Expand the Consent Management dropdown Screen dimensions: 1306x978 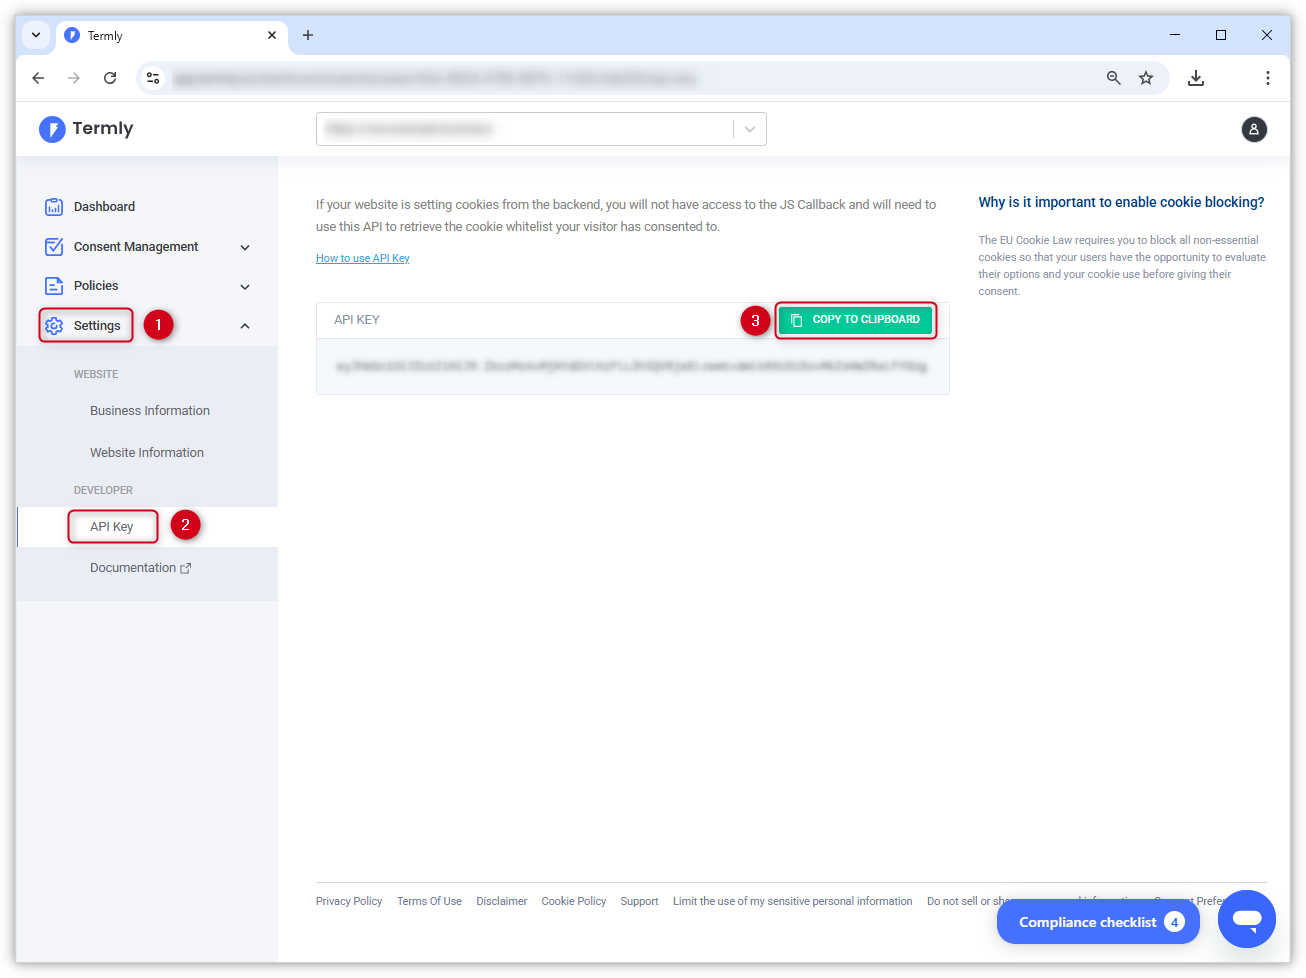(x=244, y=246)
